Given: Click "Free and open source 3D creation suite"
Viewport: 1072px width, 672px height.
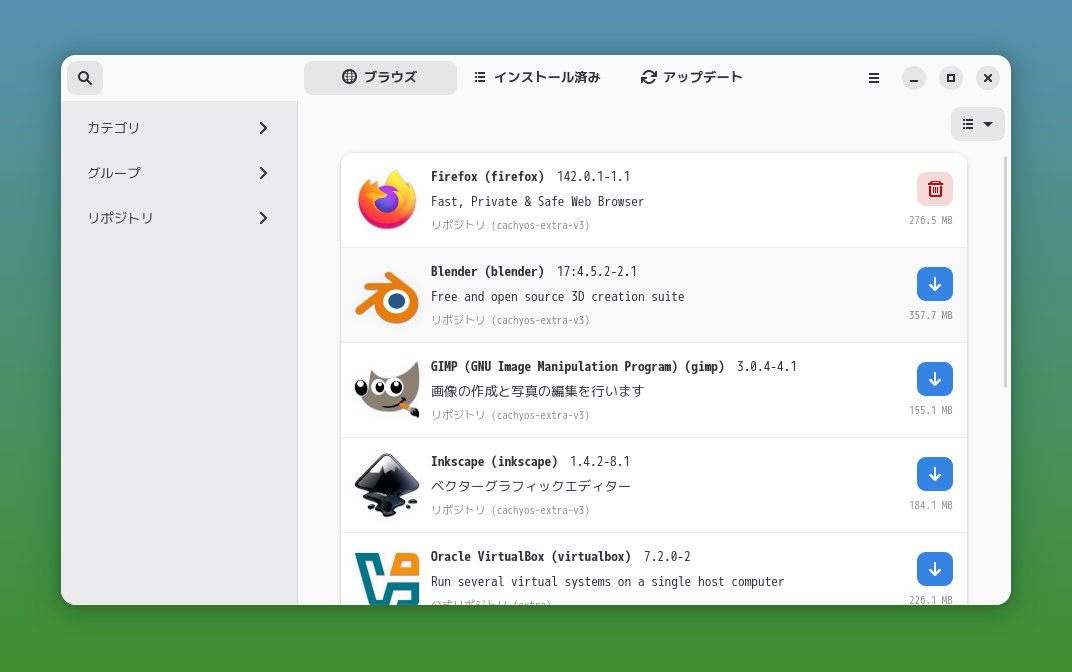Looking at the screenshot, I should [558, 297].
